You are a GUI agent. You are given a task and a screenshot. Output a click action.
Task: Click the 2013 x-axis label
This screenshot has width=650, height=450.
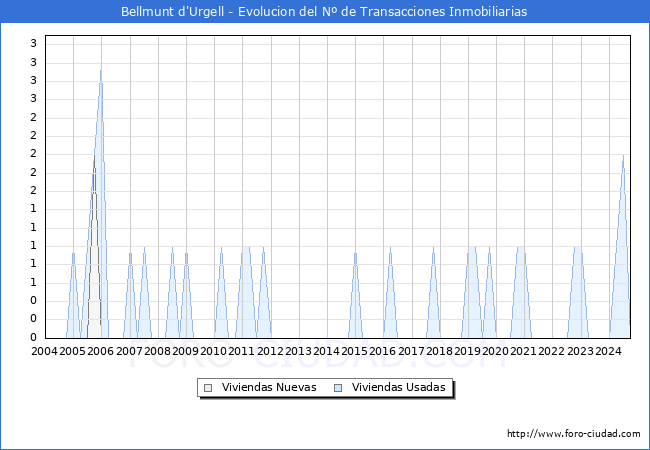pyautogui.click(x=298, y=351)
